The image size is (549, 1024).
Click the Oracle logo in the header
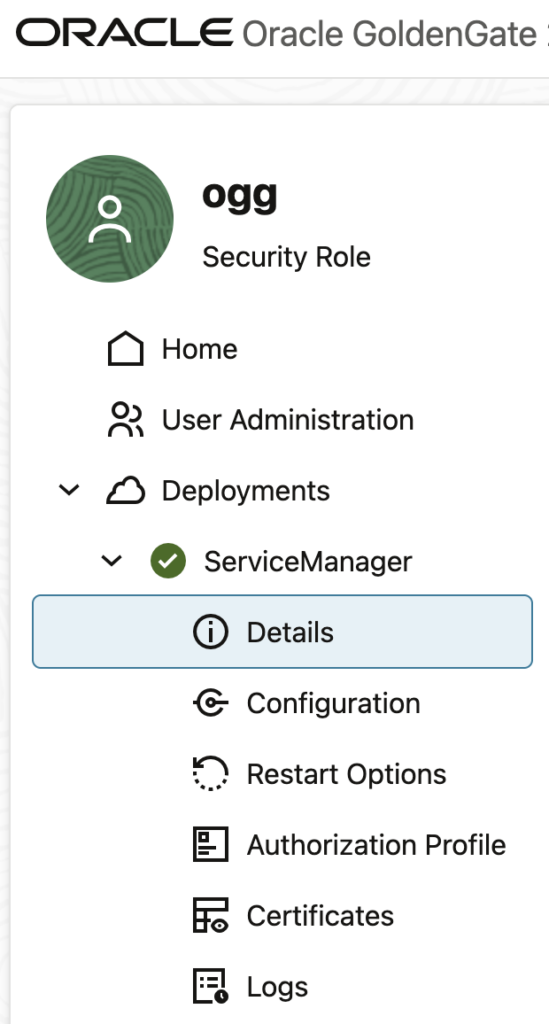pyautogui.click(x=125, y=33)
